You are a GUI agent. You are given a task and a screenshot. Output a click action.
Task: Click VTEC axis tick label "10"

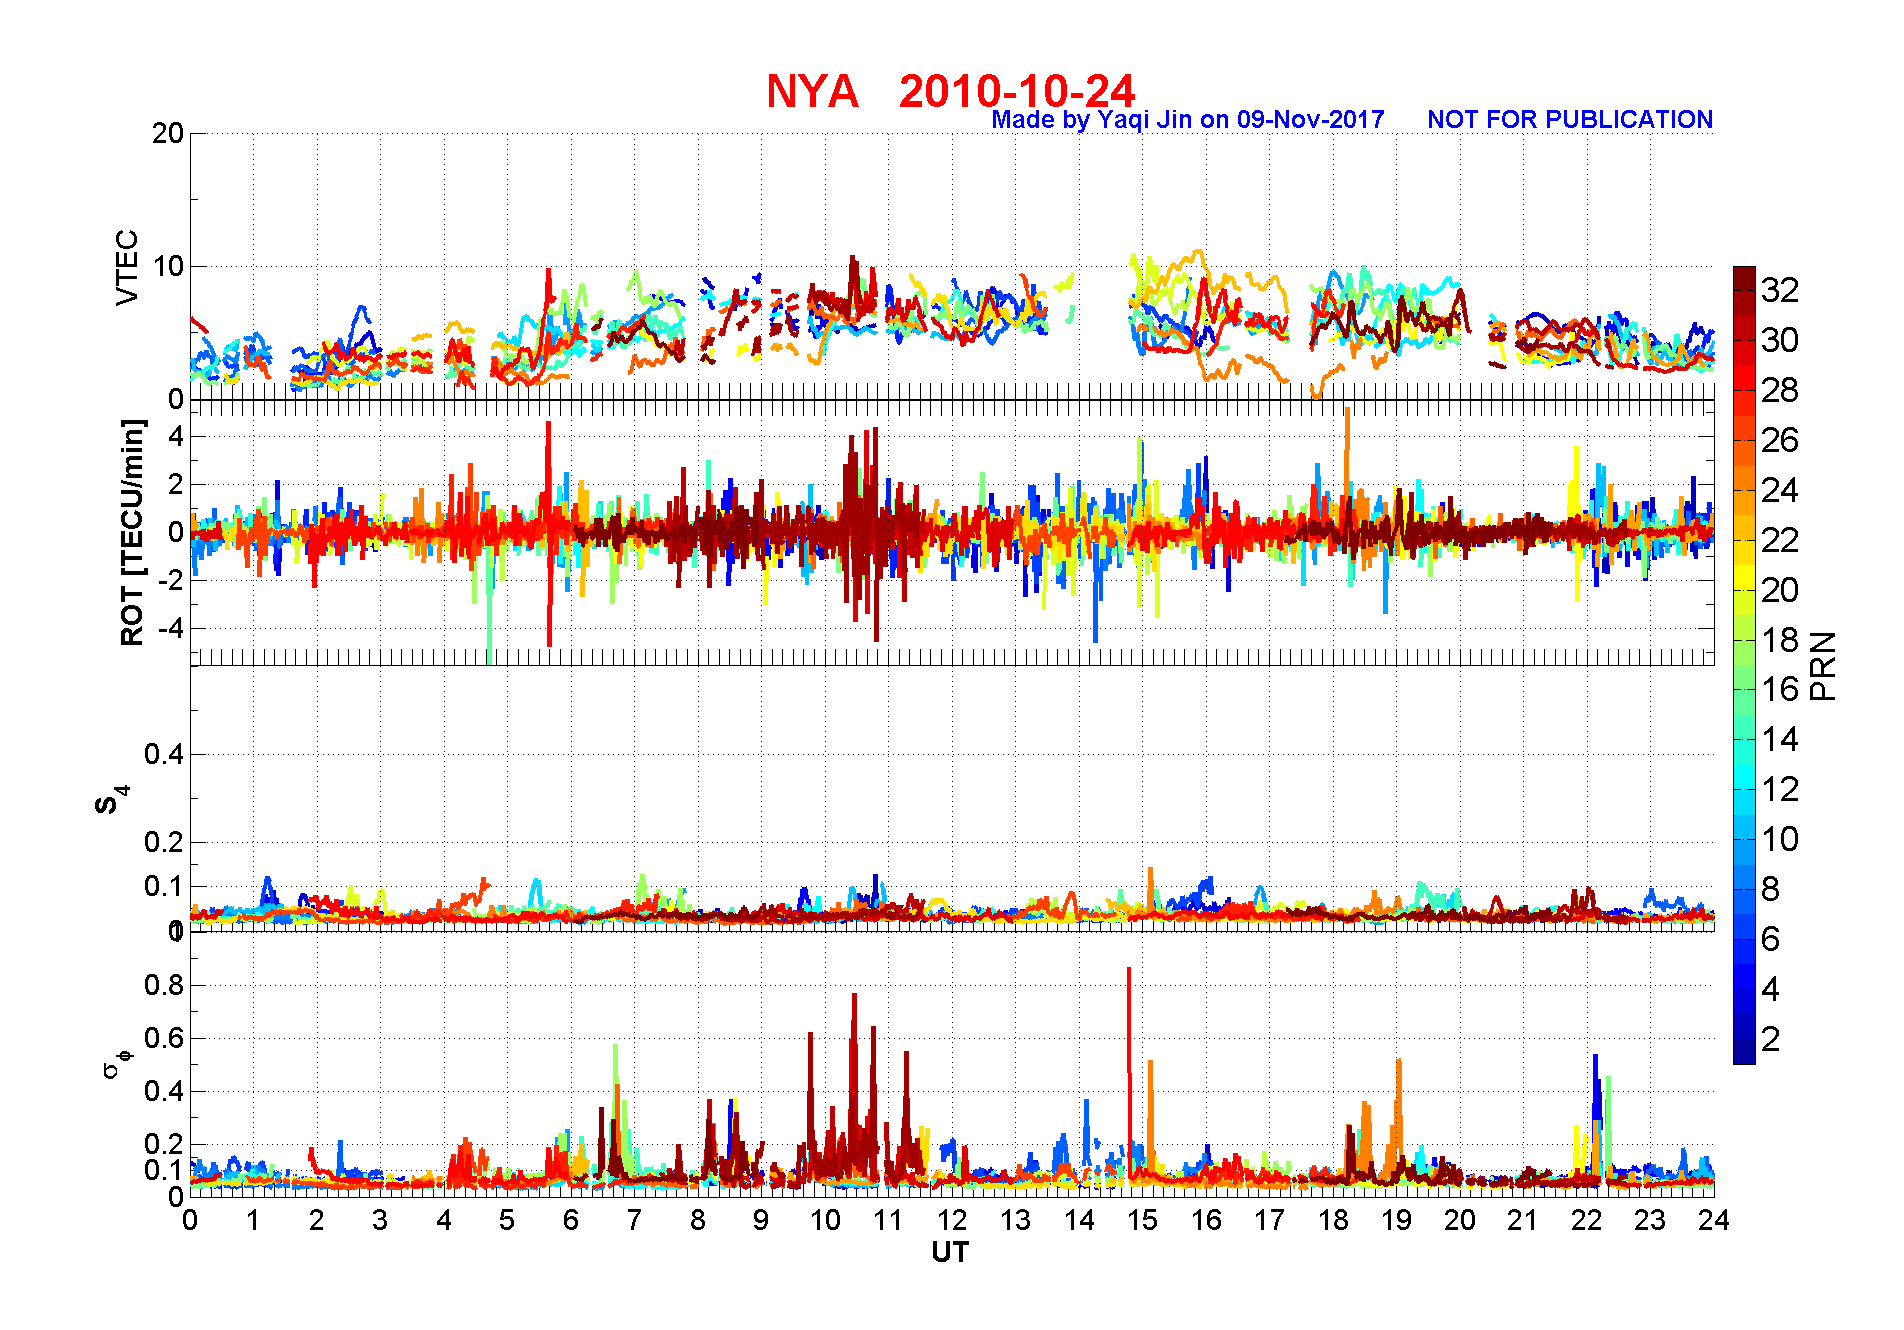coord(168,266)
